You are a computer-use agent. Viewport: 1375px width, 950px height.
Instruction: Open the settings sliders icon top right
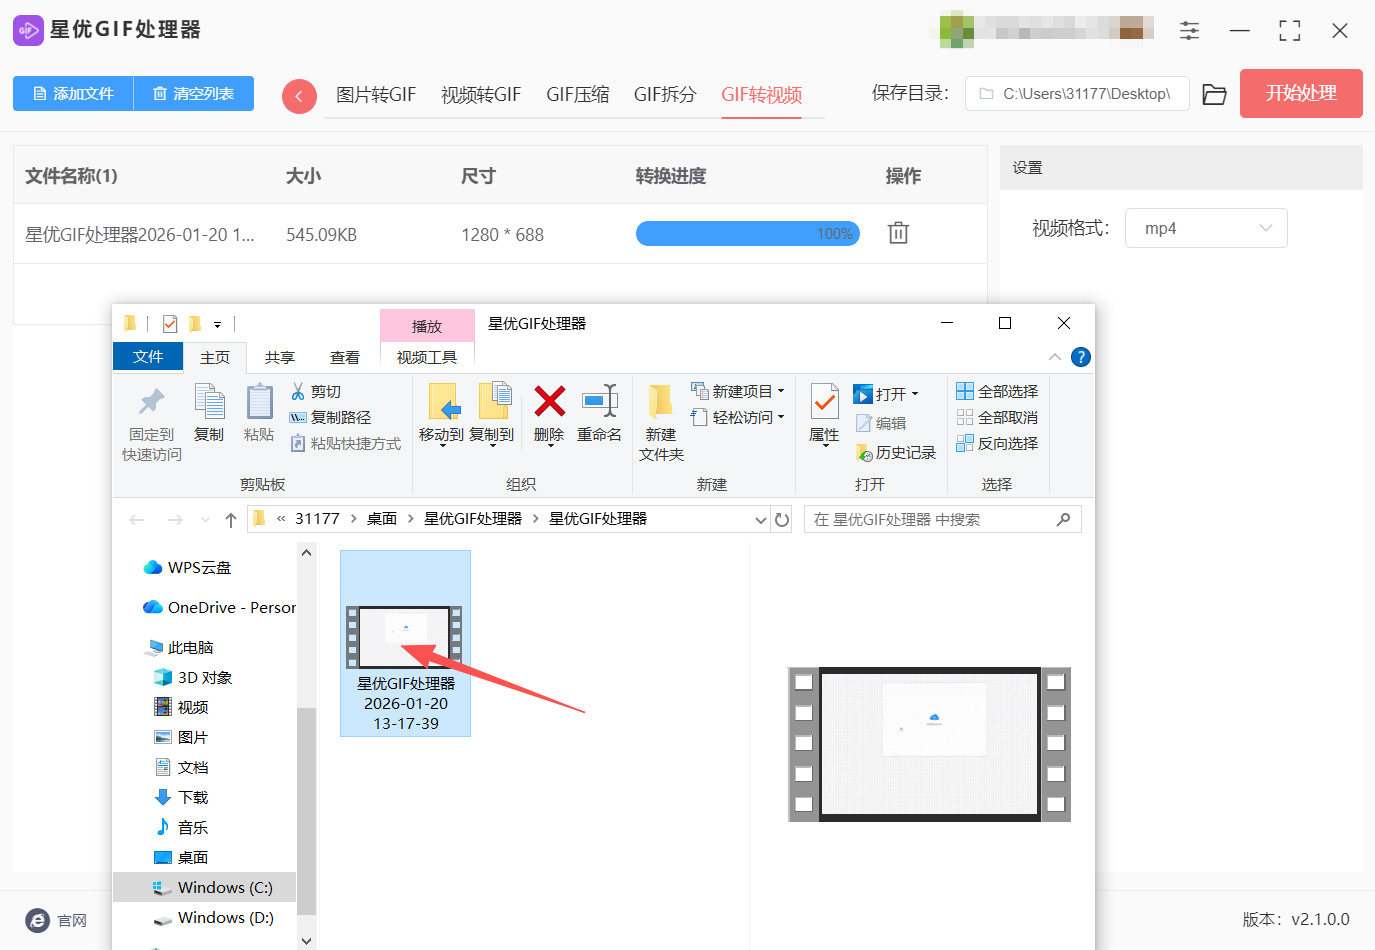pyautogui.click(x=1189, y=31)
